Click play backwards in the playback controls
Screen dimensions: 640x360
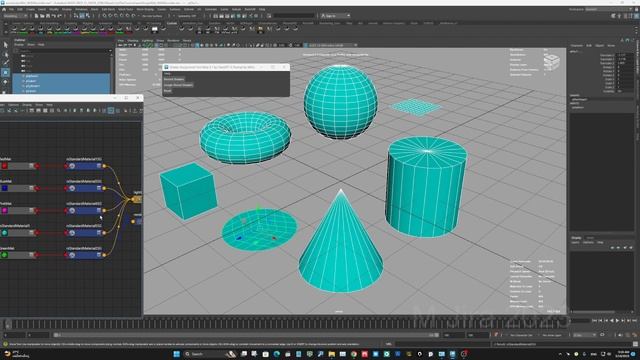611,321
